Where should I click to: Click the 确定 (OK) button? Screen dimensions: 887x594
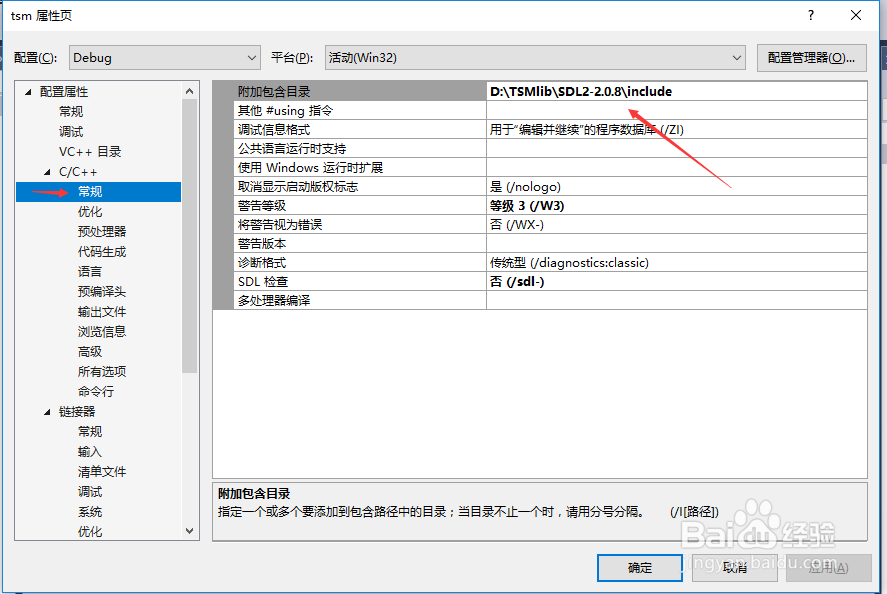(x=638, y=567)
